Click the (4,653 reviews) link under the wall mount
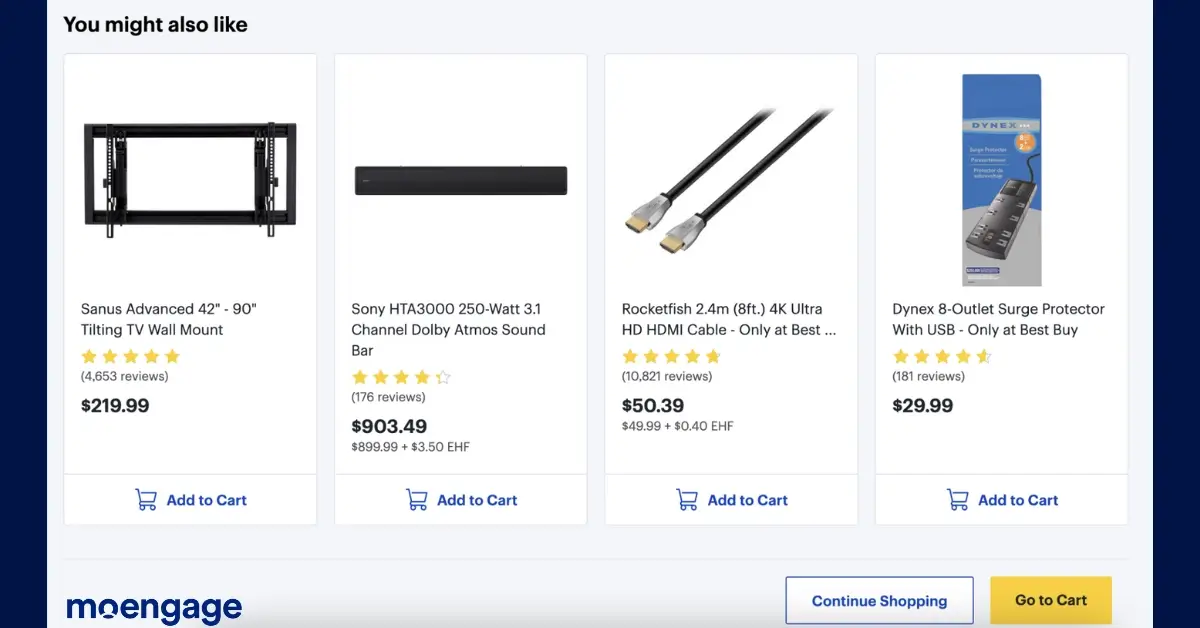 (124, 377)
